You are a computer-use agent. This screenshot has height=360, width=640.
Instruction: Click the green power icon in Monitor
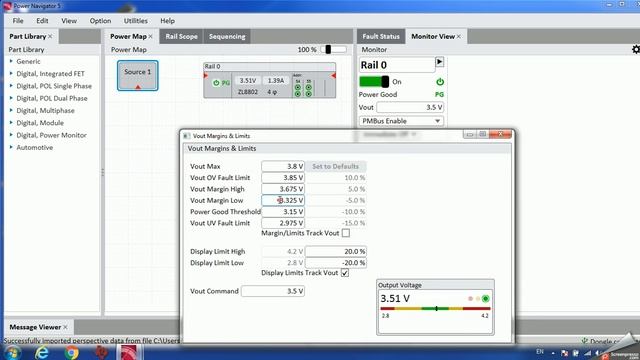(440, 82)
